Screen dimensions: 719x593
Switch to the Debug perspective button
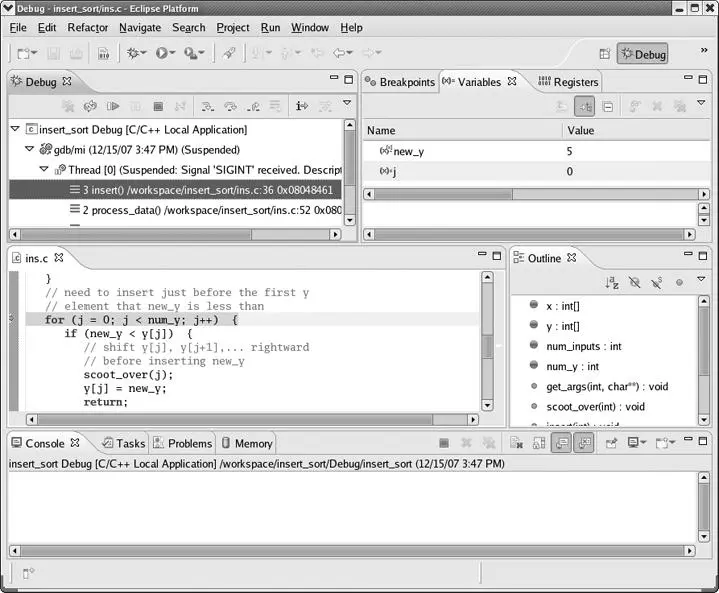(642, 54)
